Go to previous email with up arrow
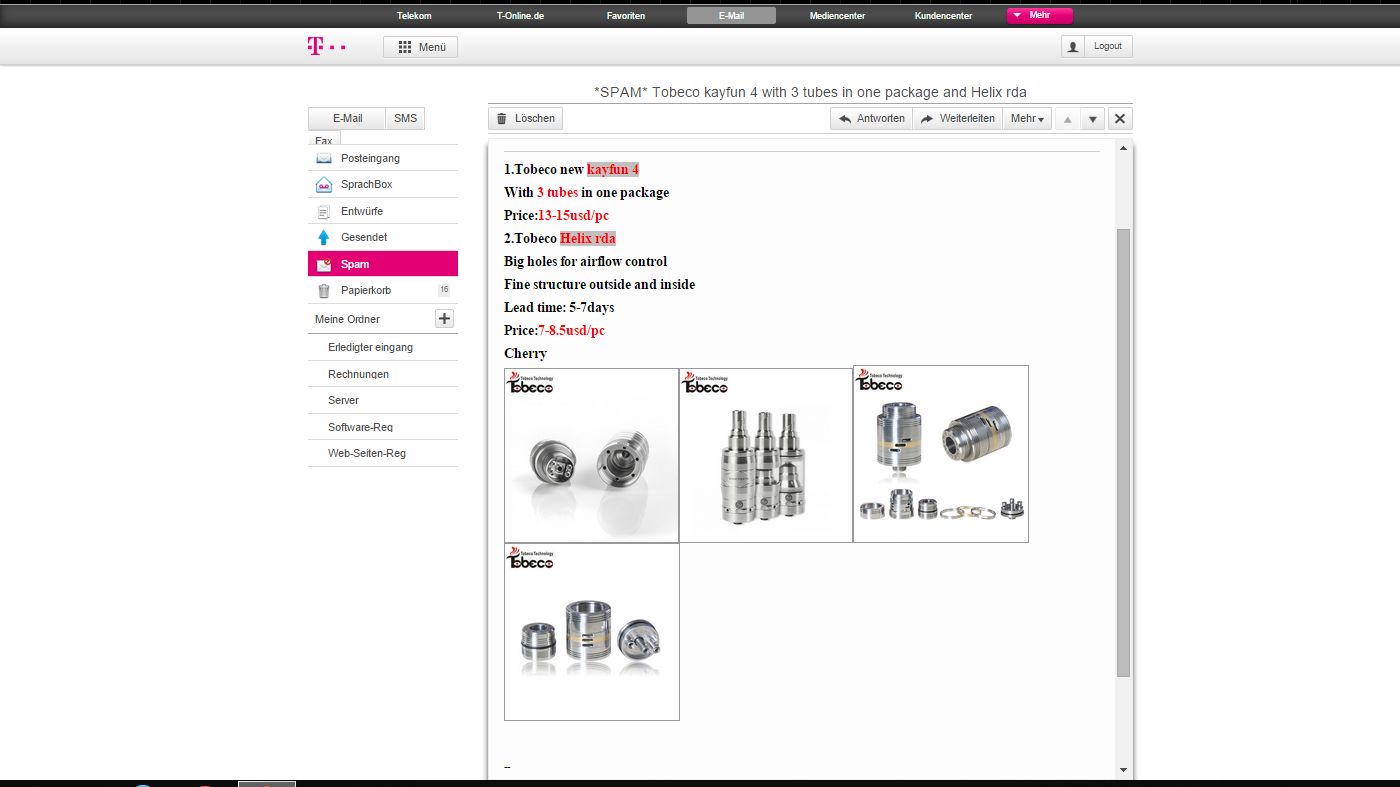Screen dimensions: 1400x787 (x=1067, y=119)
